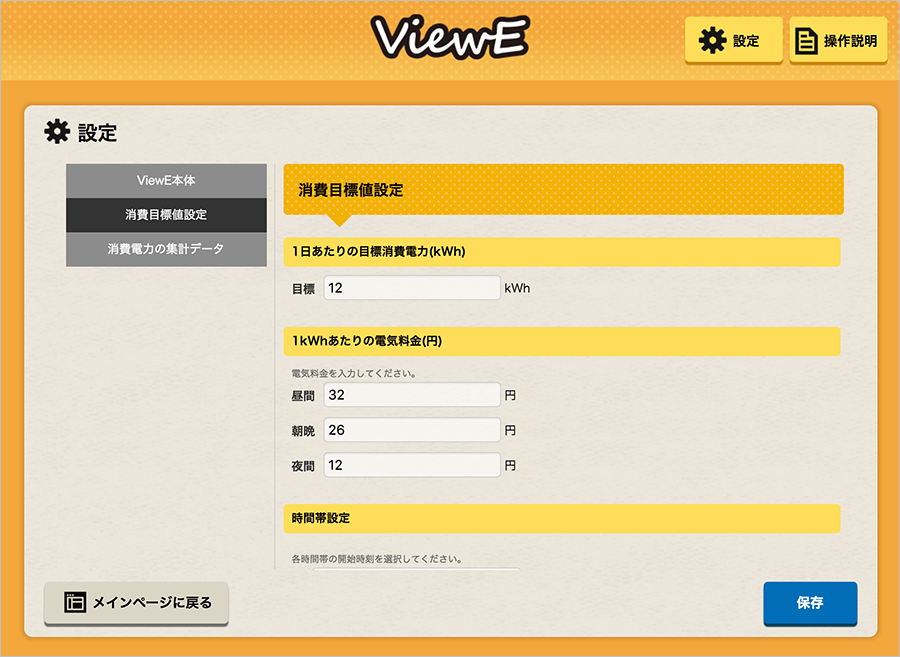Click the blue 保存 button
900x657 pixels.
tap(810, 602)
